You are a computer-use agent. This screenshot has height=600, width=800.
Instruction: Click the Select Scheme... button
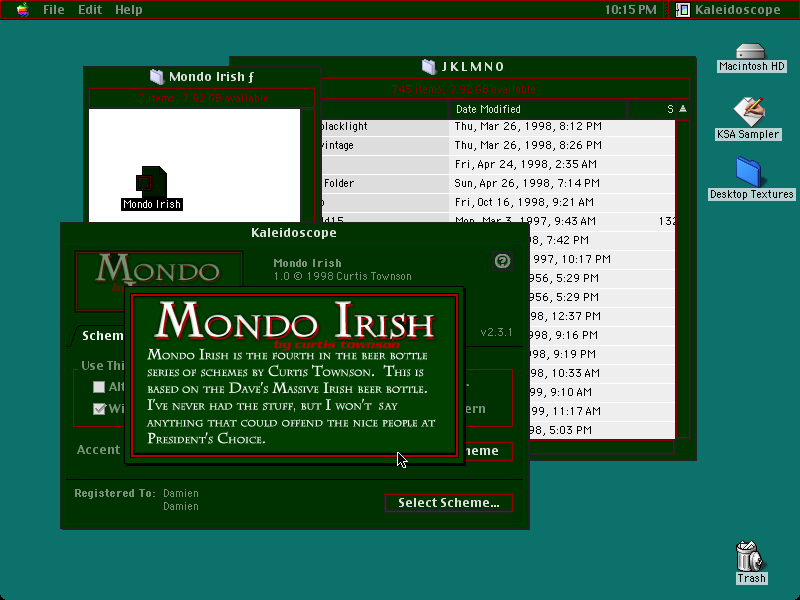click(448, 503)
